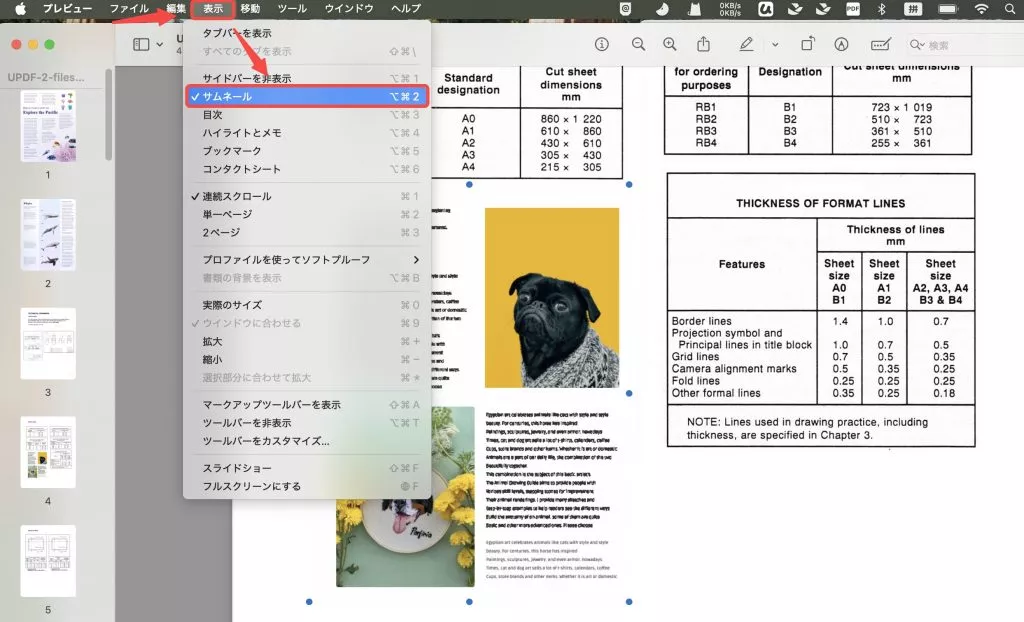Switch the sidebar to 目次 view
1024x622 pixels.
(307, 114)
